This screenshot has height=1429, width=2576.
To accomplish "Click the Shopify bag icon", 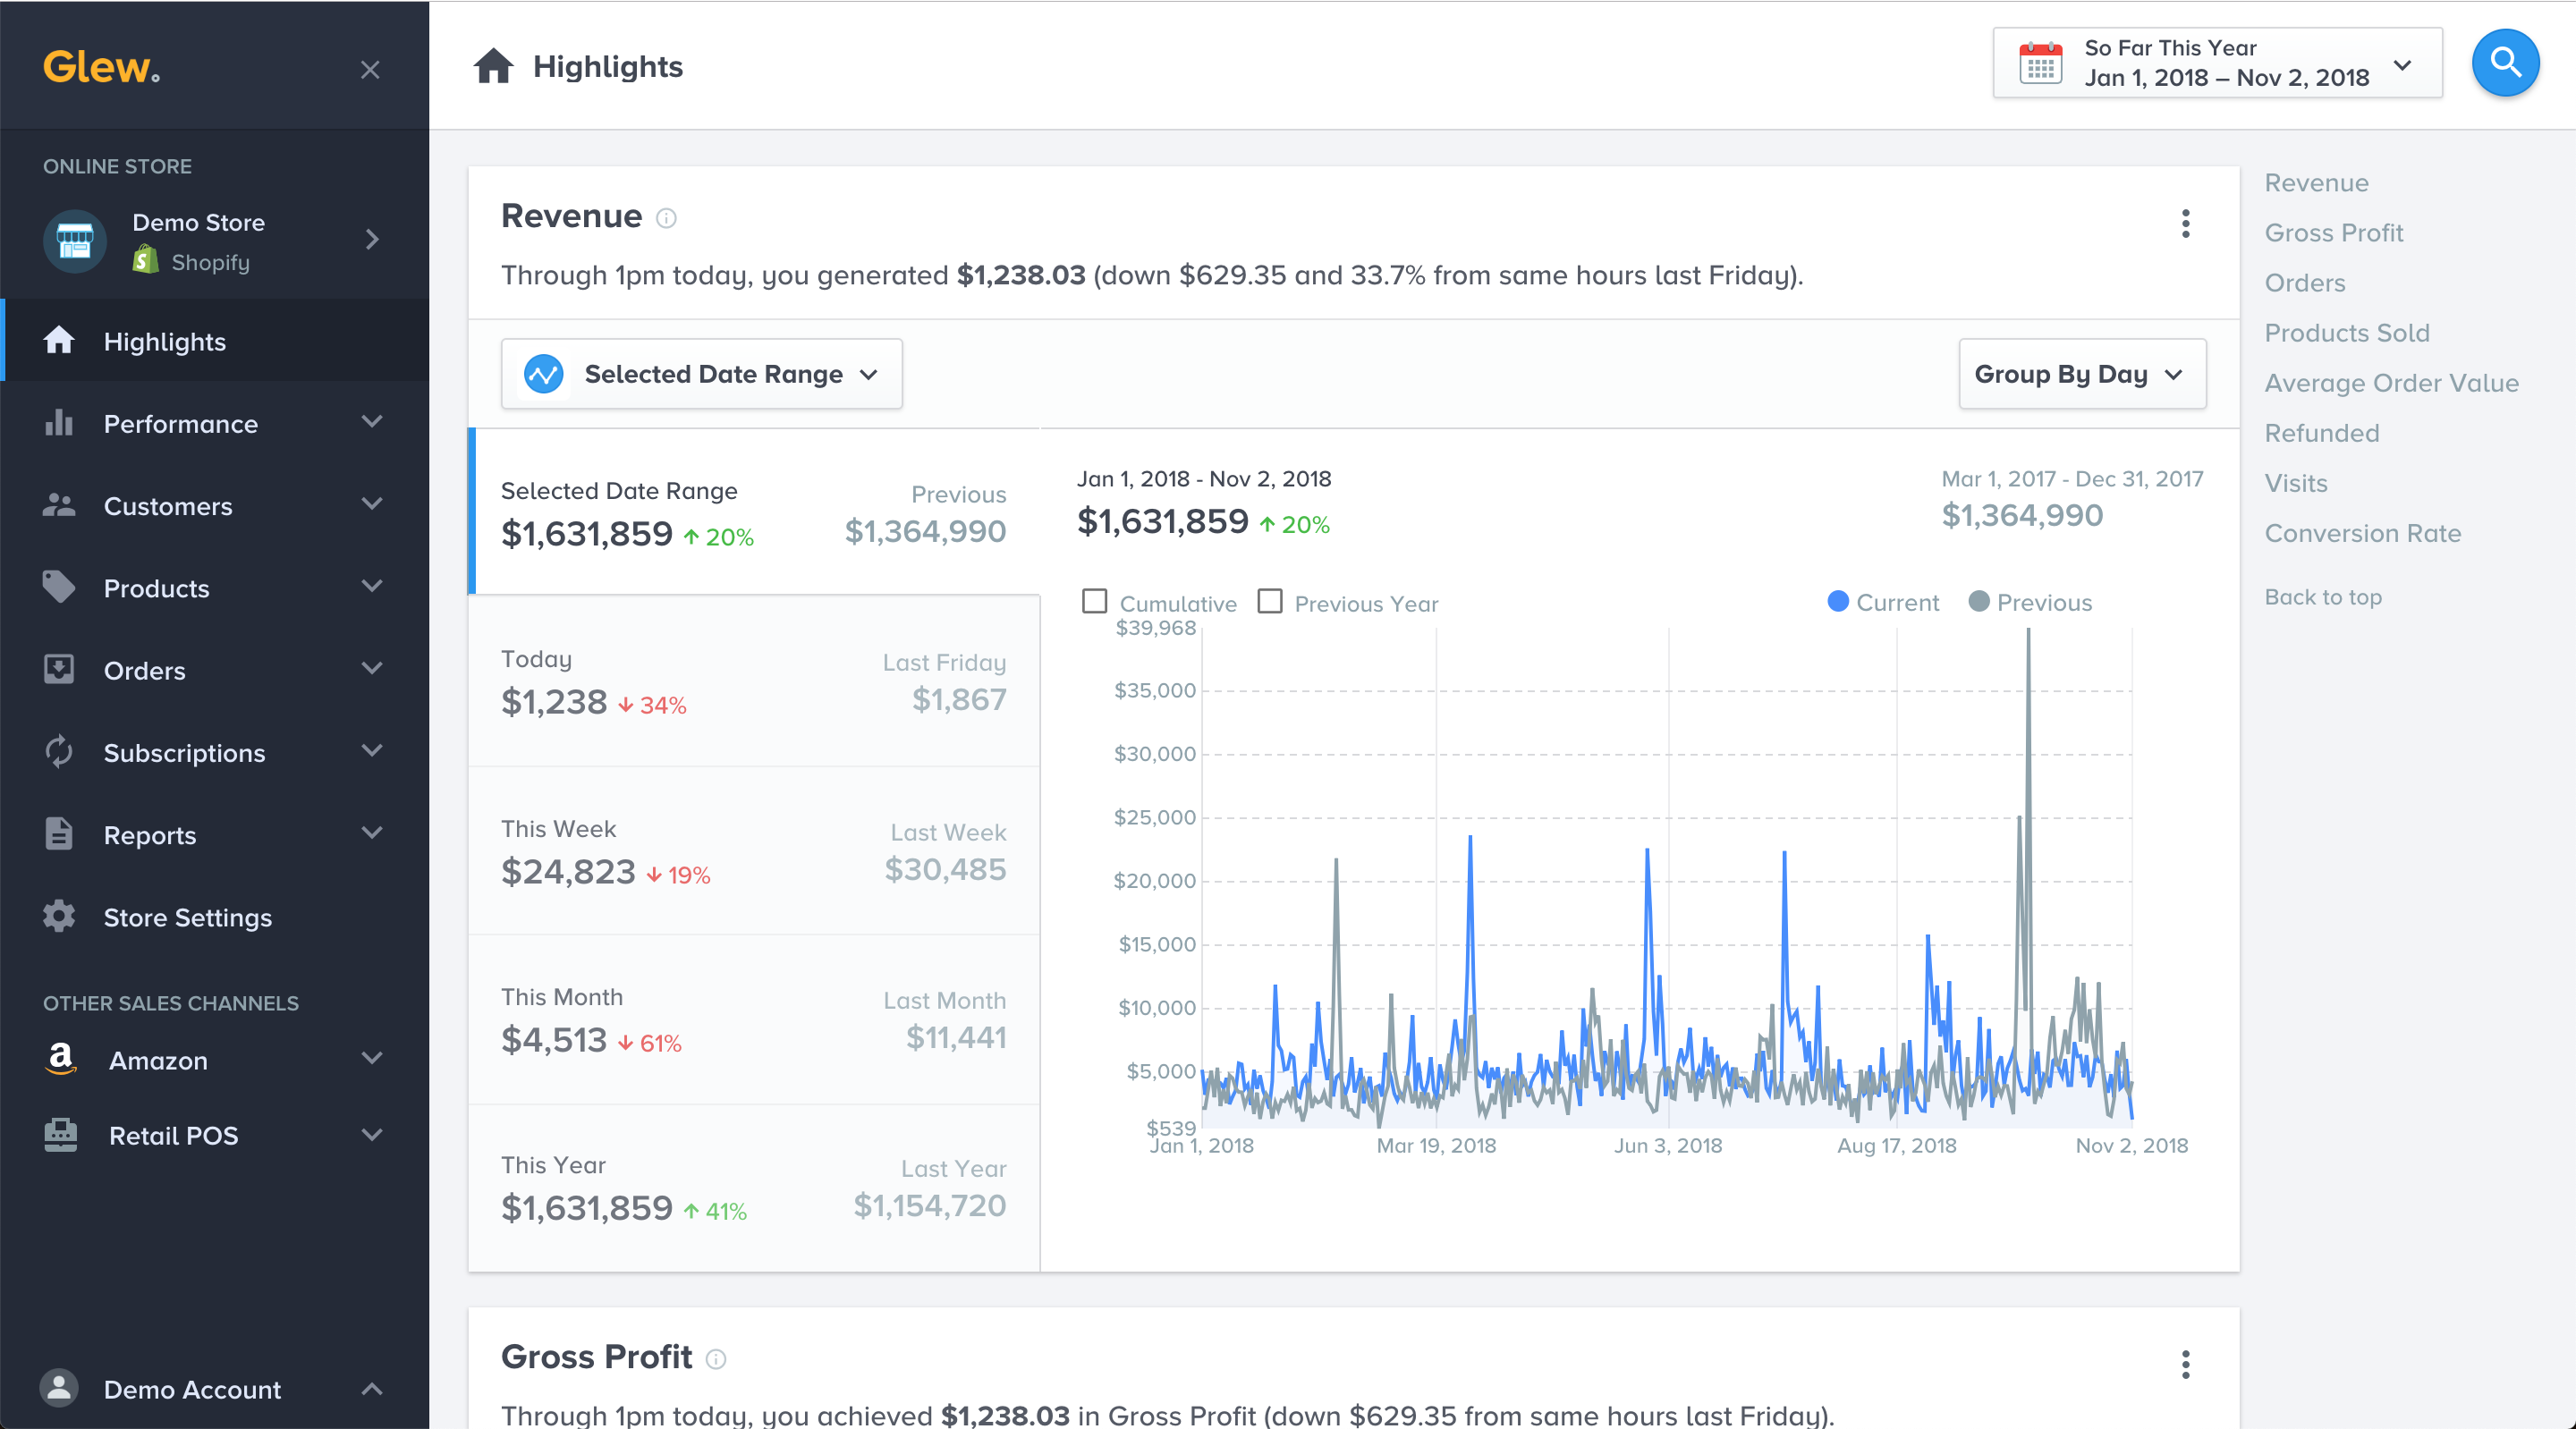I will click(145, 261).
